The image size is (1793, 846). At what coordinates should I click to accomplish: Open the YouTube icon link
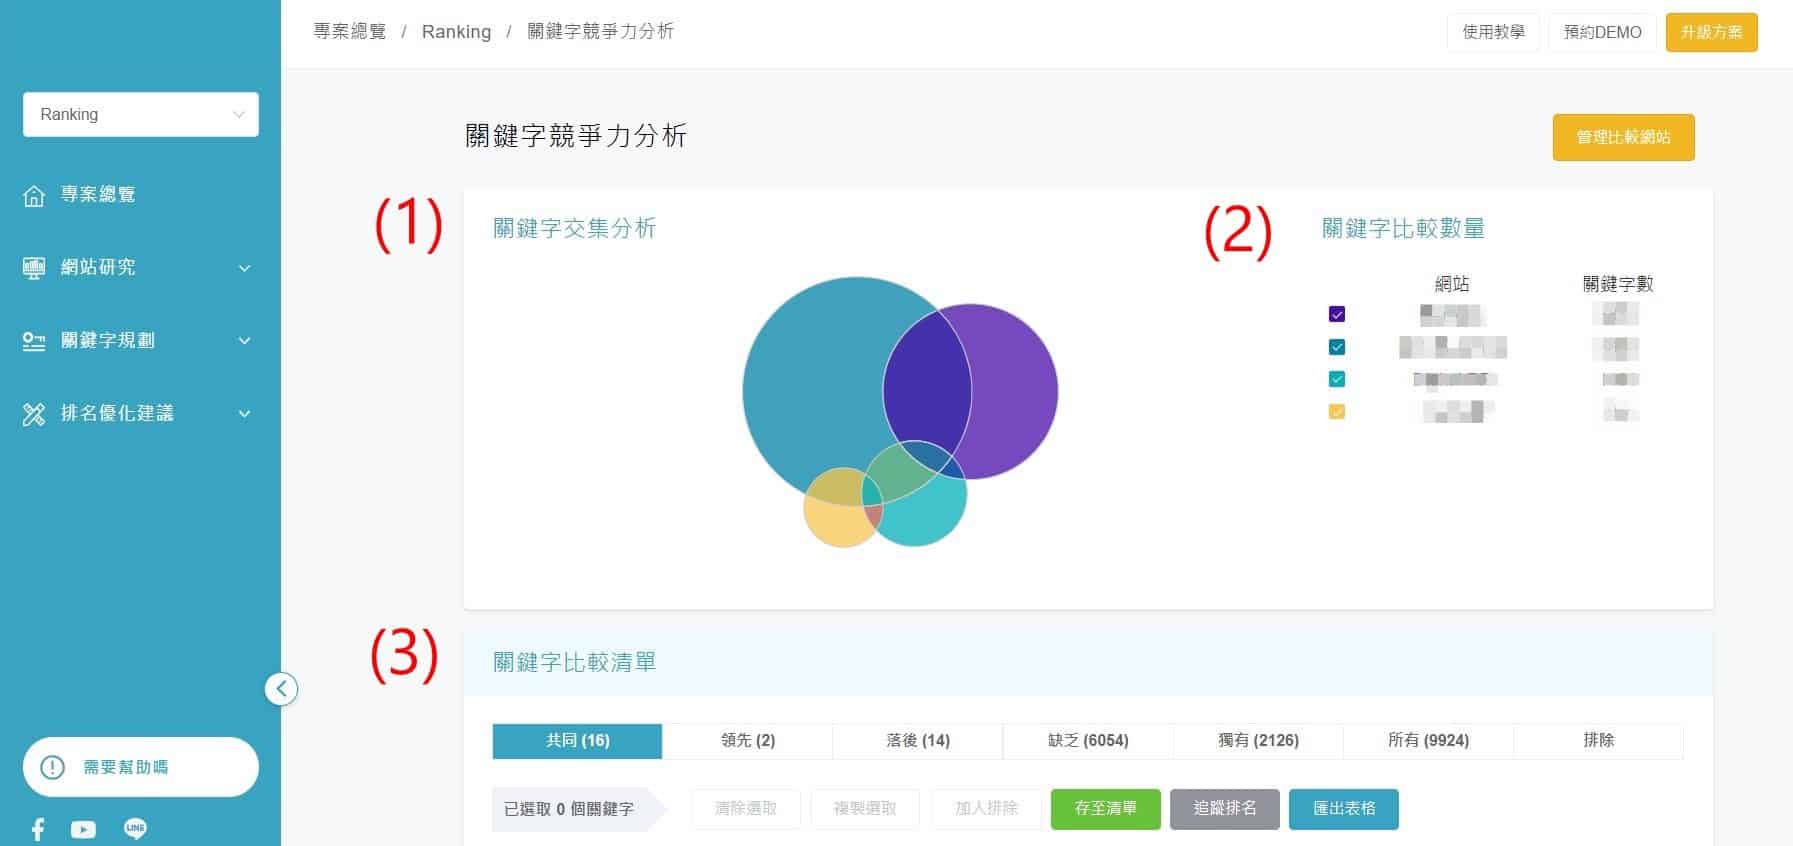(84, 829)
